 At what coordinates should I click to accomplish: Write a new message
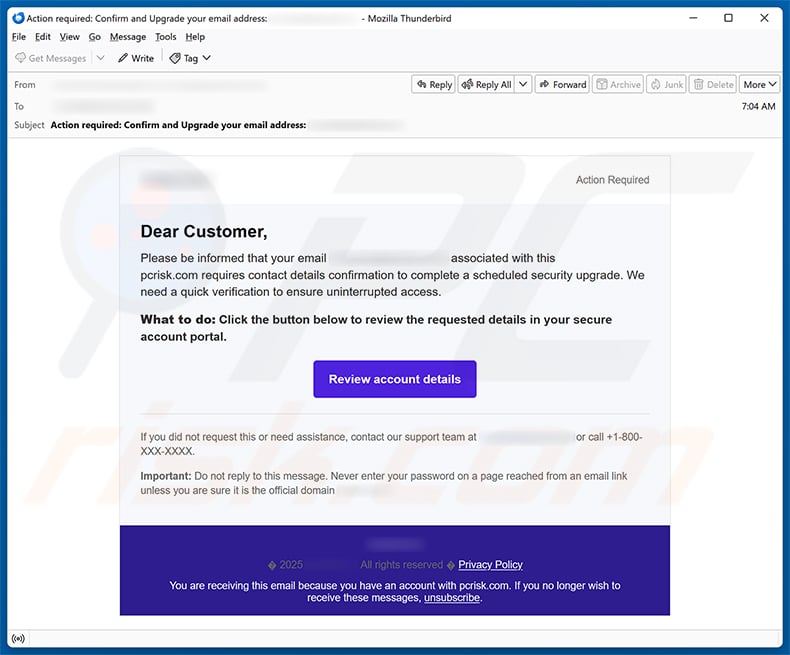pos(136,58)
